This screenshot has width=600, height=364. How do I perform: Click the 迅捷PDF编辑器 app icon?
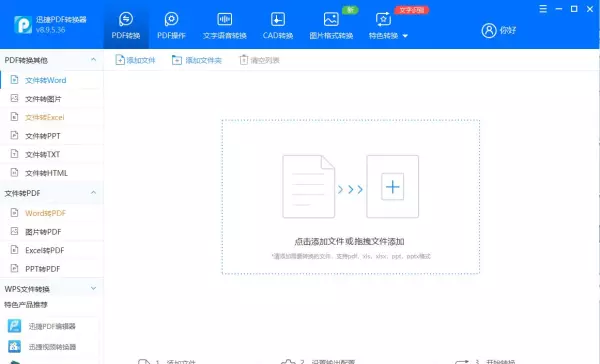click(15, 326)
